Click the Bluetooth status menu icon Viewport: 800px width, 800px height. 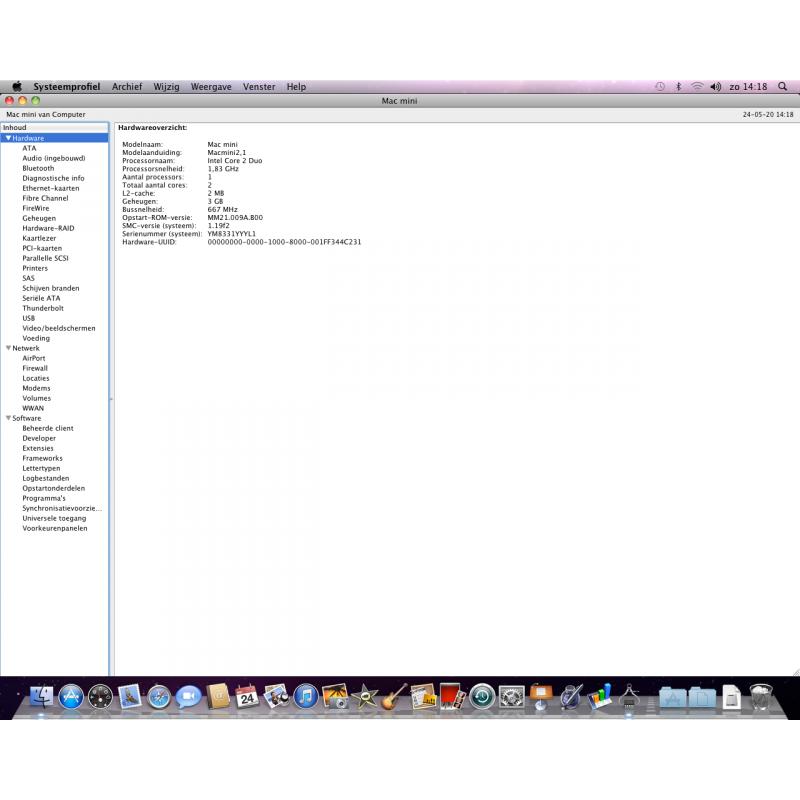(x=678, y=87)
